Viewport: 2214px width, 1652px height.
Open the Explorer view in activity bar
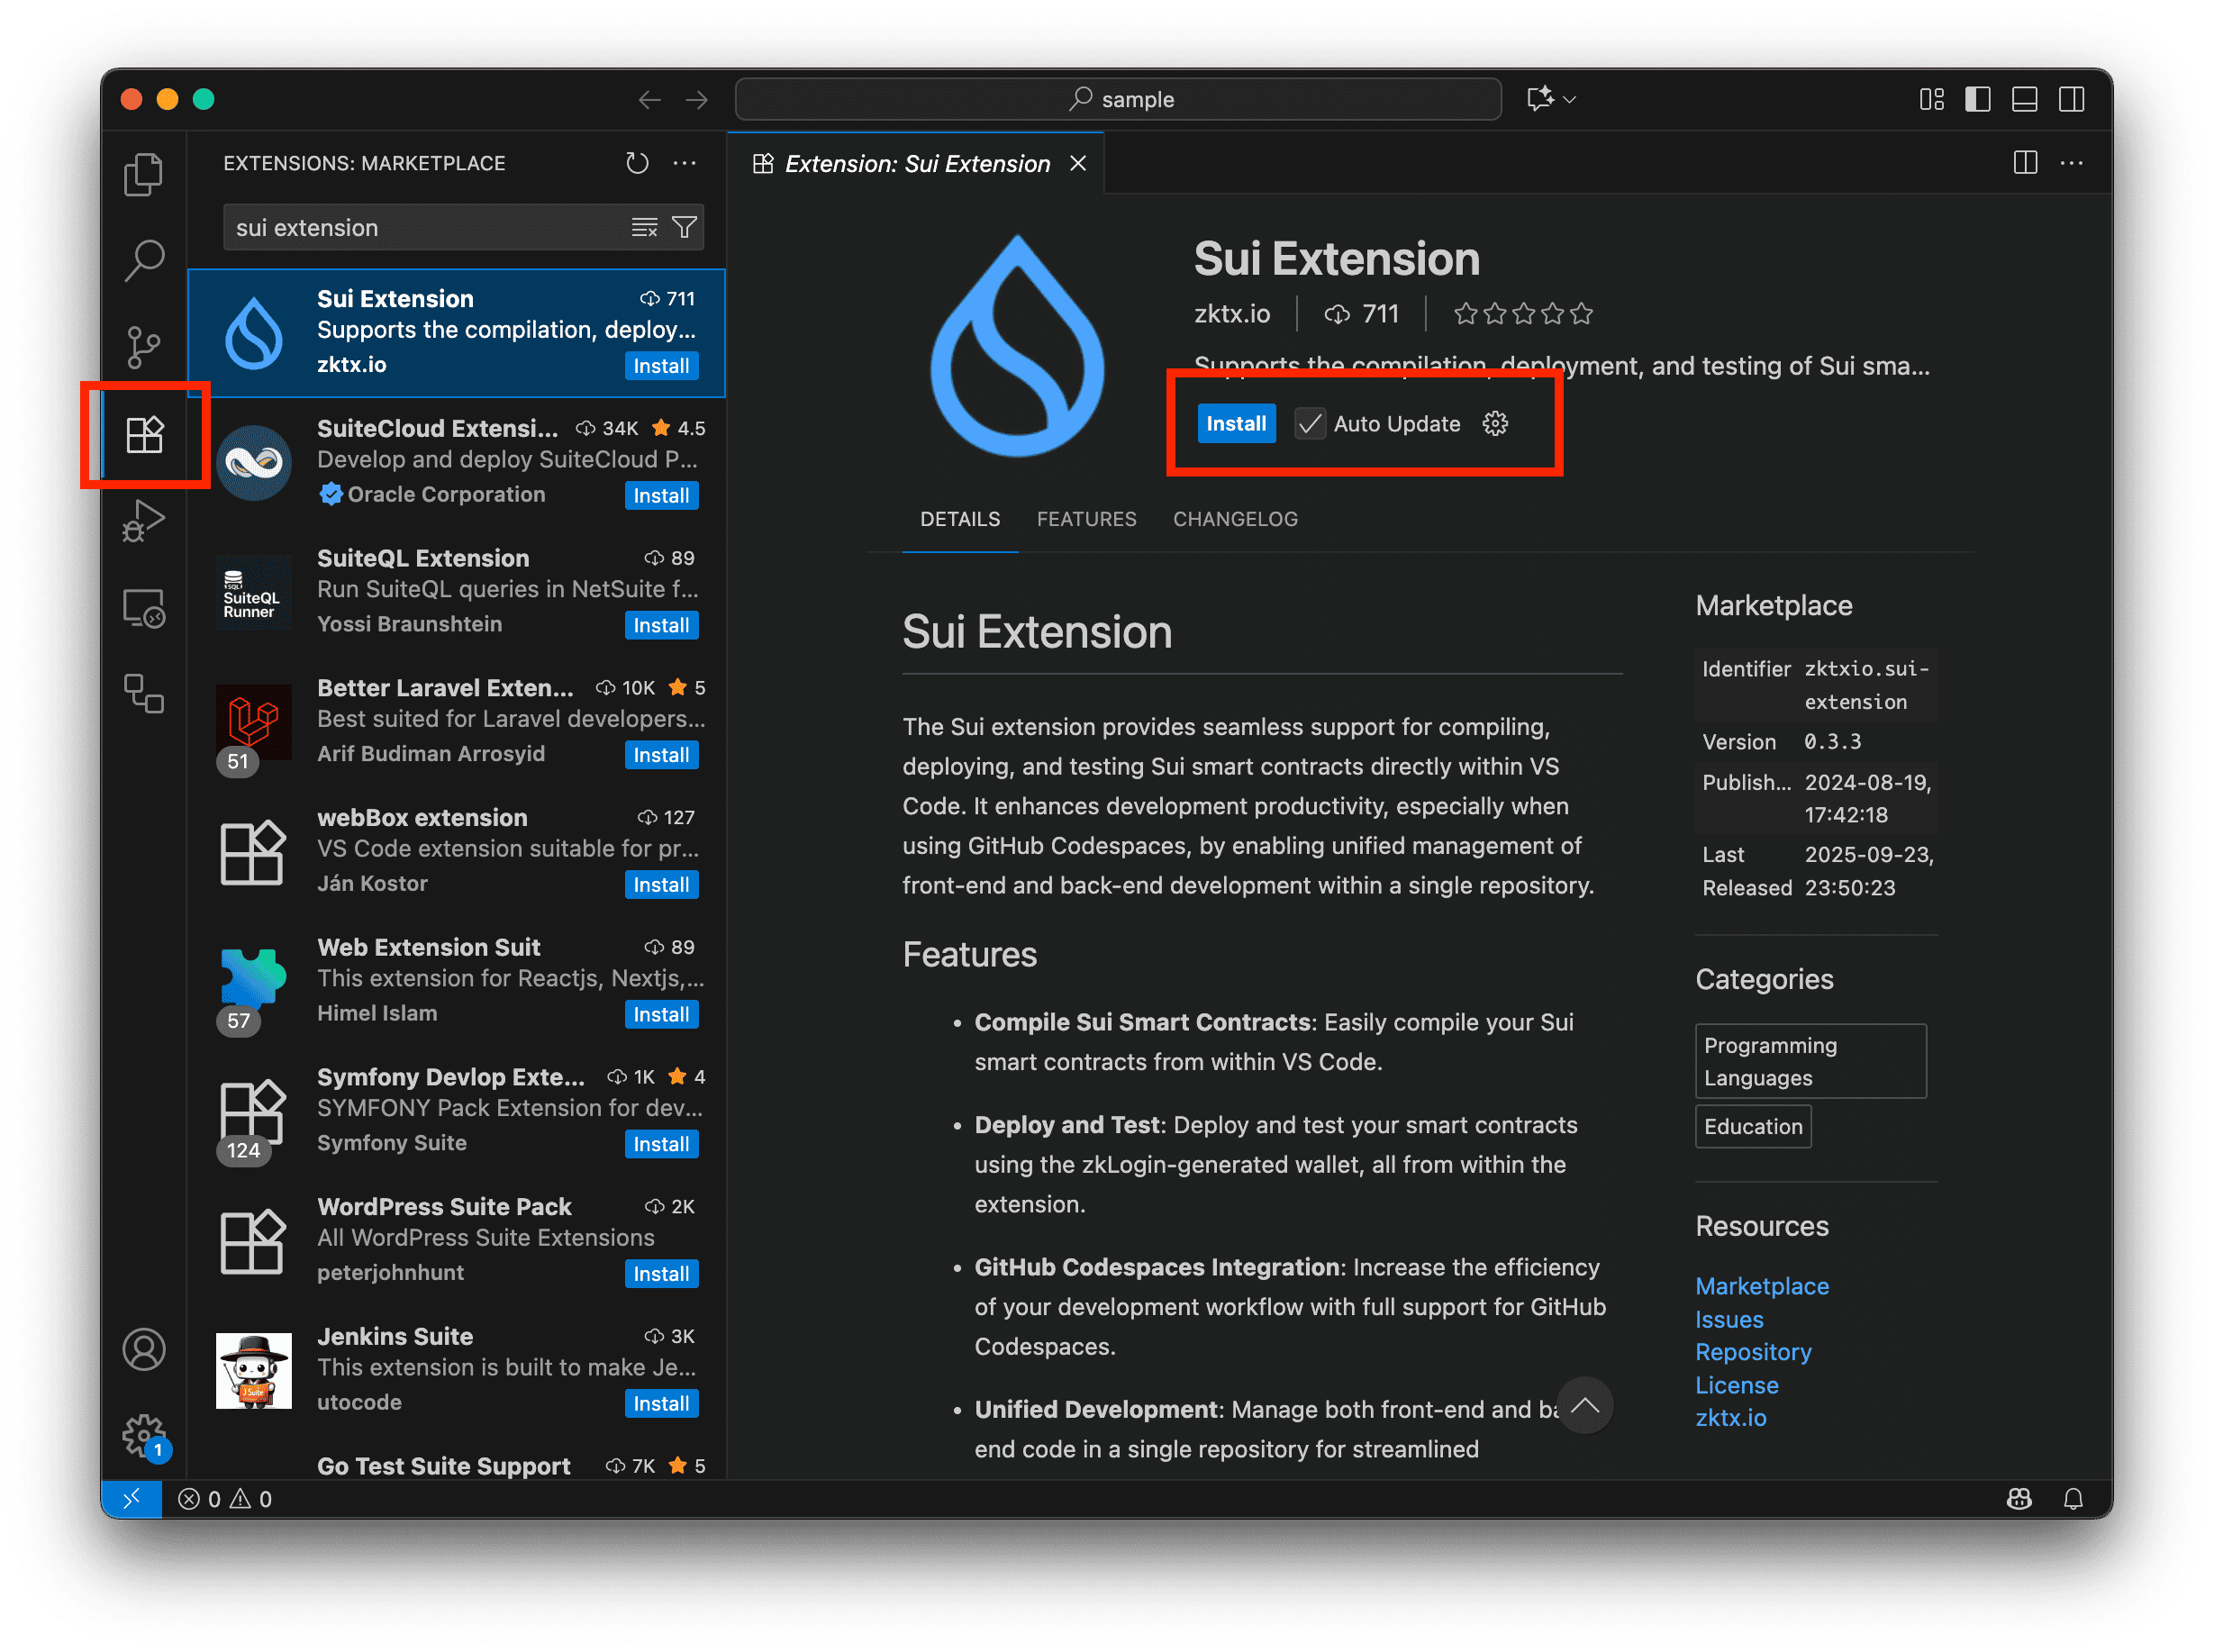tap(143, 175)
